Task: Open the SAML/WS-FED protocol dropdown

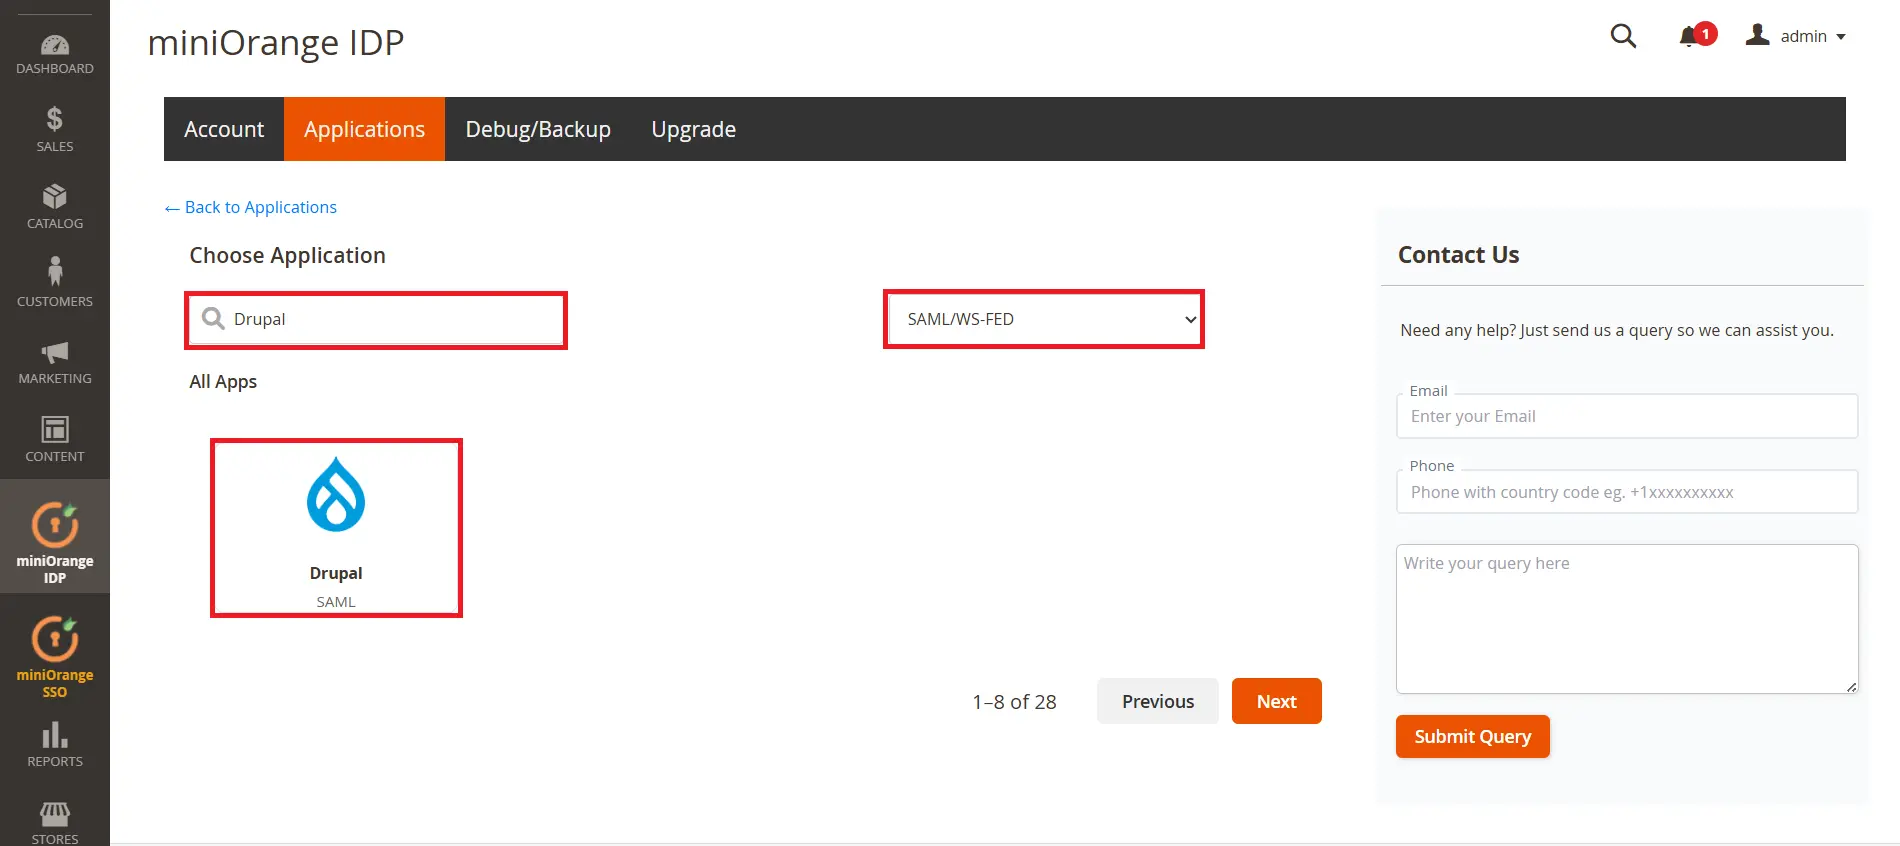Action: pyautogui.click(x=1044, y=319)
